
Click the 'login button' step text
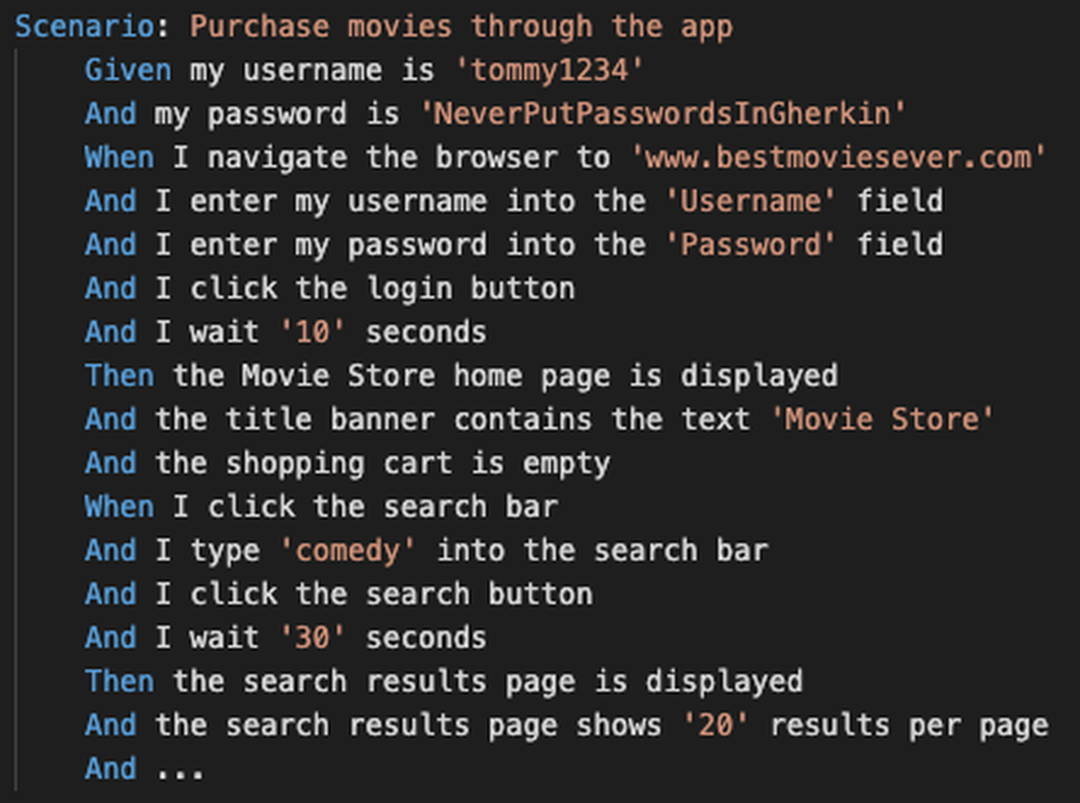[x=470, y=289]
